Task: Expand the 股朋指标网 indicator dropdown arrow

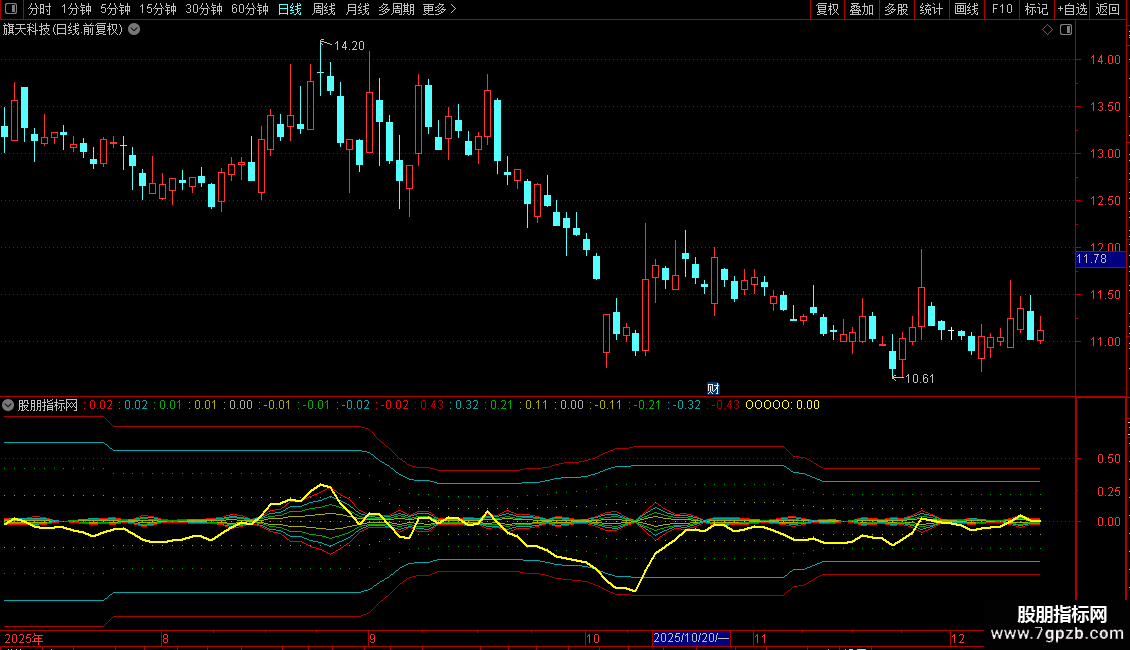Action: (9, 405)
